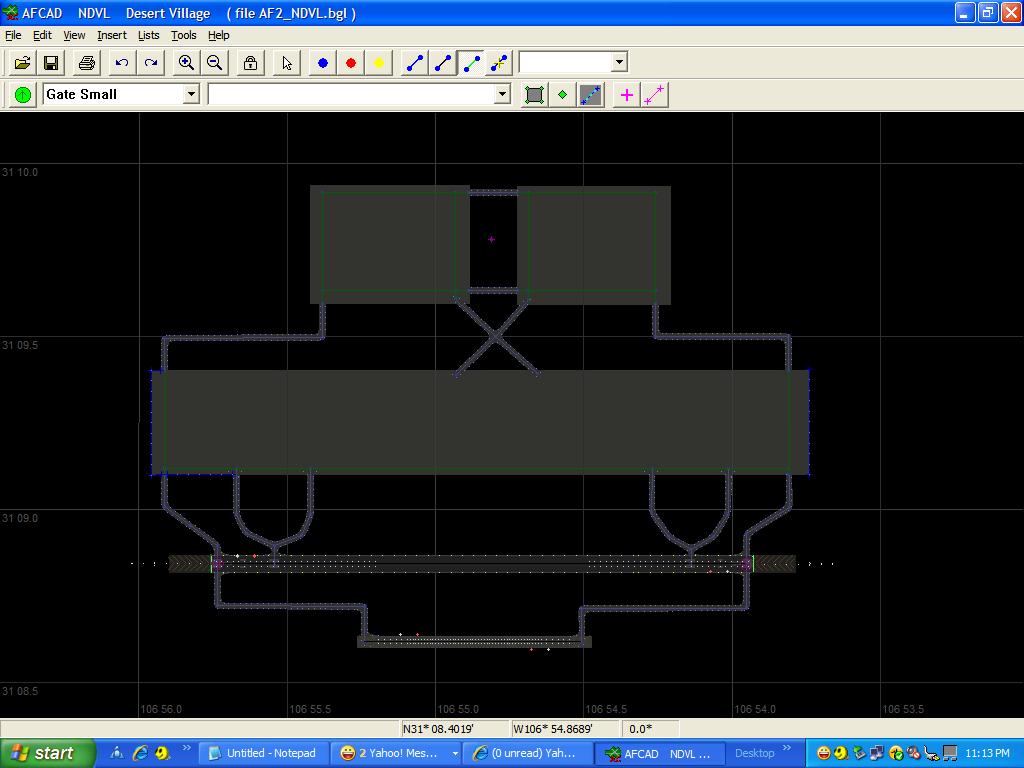1024x768 pixels.
Task: Toggle the lock icon in the toolbar
Action: pos(250,63)
